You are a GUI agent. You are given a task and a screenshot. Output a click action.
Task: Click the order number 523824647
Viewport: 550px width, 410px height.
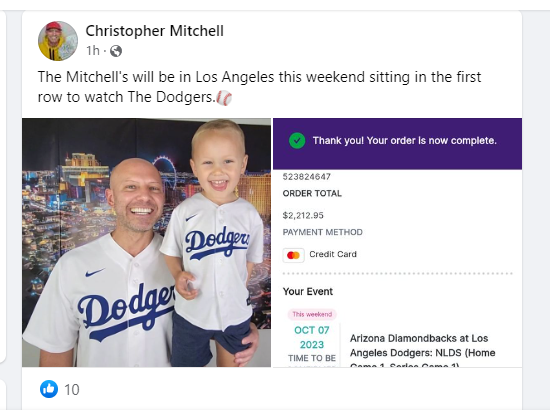pos(307,177)
